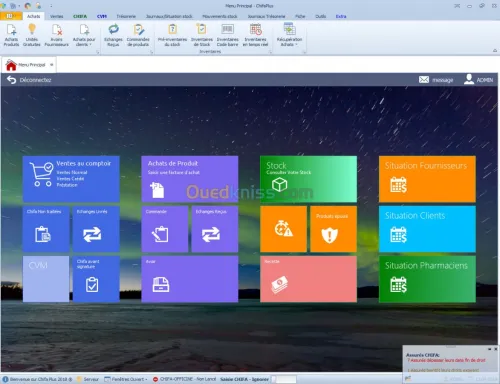500x384 pixels.
Task: Open the Stock tile with the cube icon
Action: point(308,179)
